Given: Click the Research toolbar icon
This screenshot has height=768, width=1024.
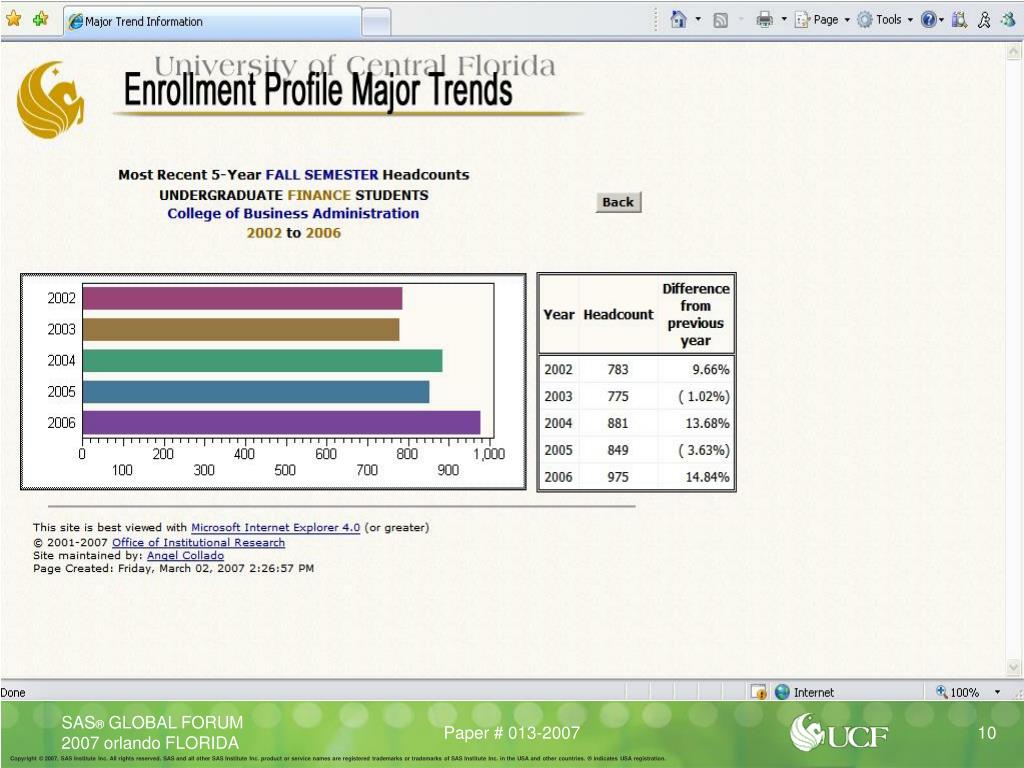Looking at the screenshot, I should point(959,20).
